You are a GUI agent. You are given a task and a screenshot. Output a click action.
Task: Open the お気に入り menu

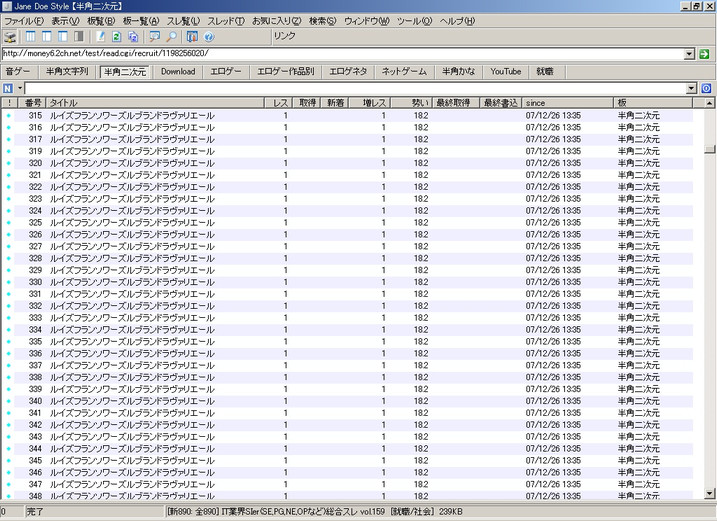(277, 21)
